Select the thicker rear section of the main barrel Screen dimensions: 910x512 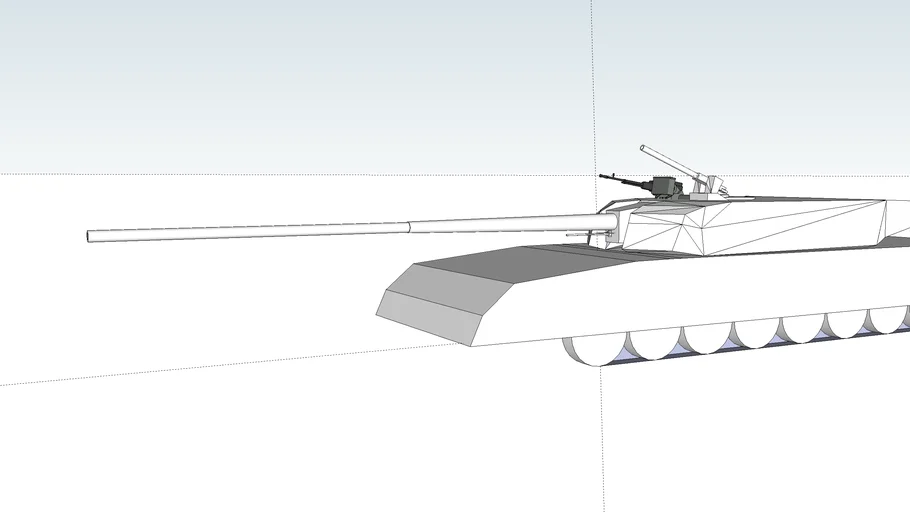point(500,224)
